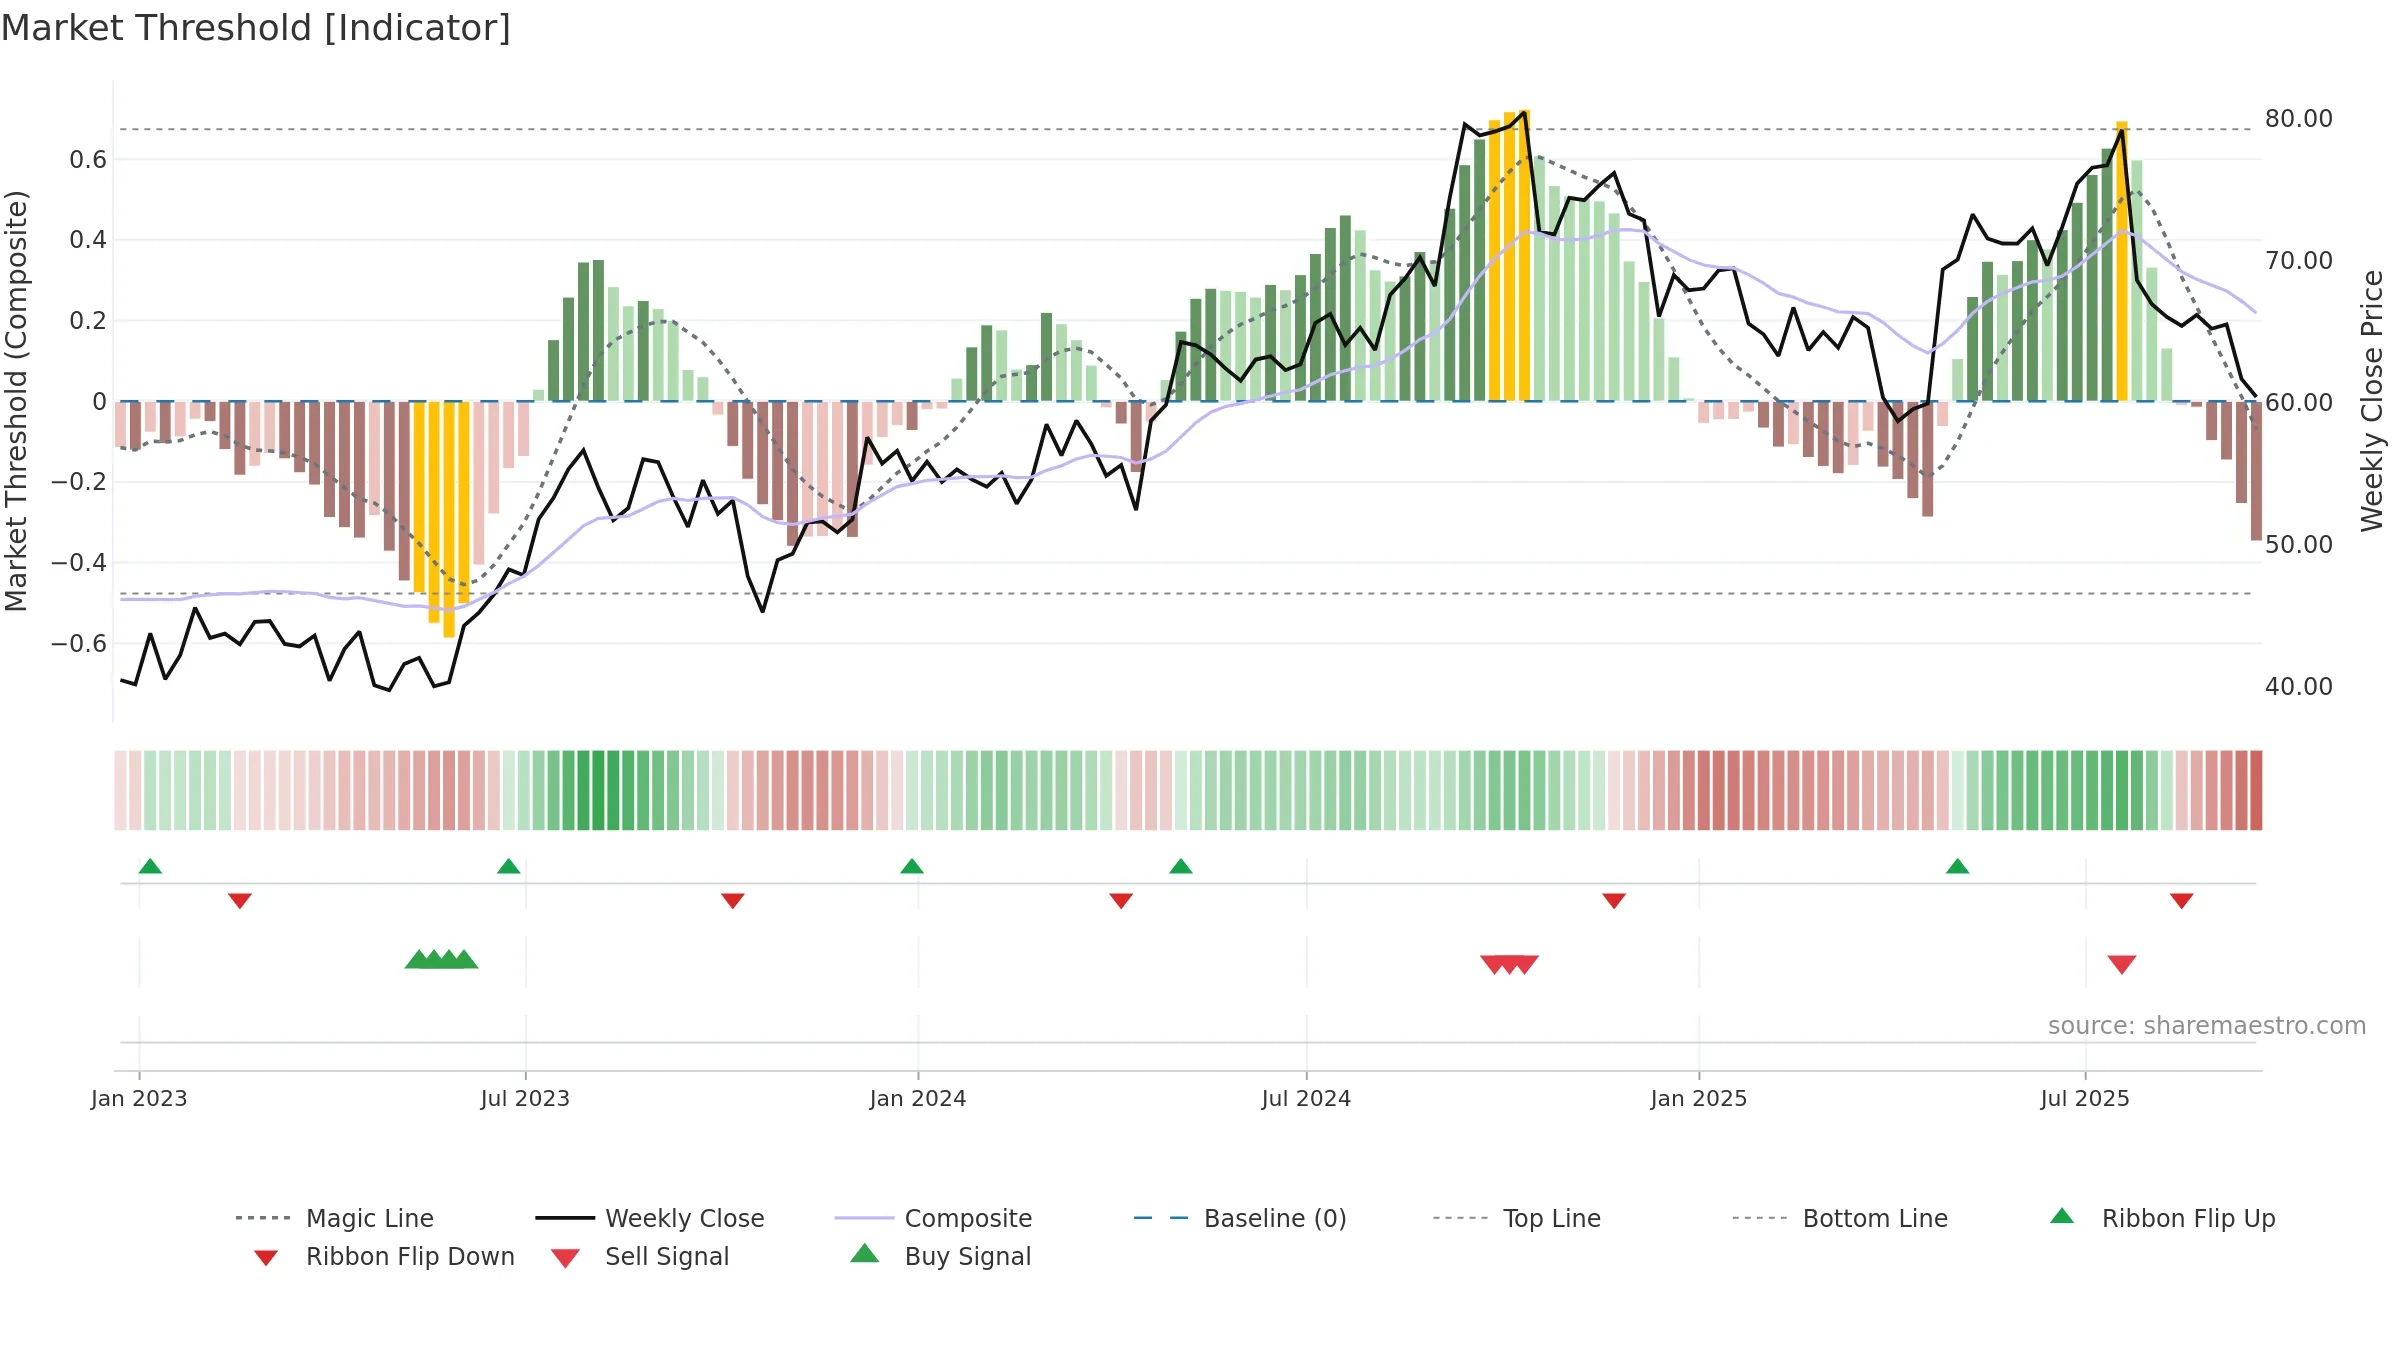
Task: Click the source: sharemaestro.com text
Action: [x=2207, y=1026]
